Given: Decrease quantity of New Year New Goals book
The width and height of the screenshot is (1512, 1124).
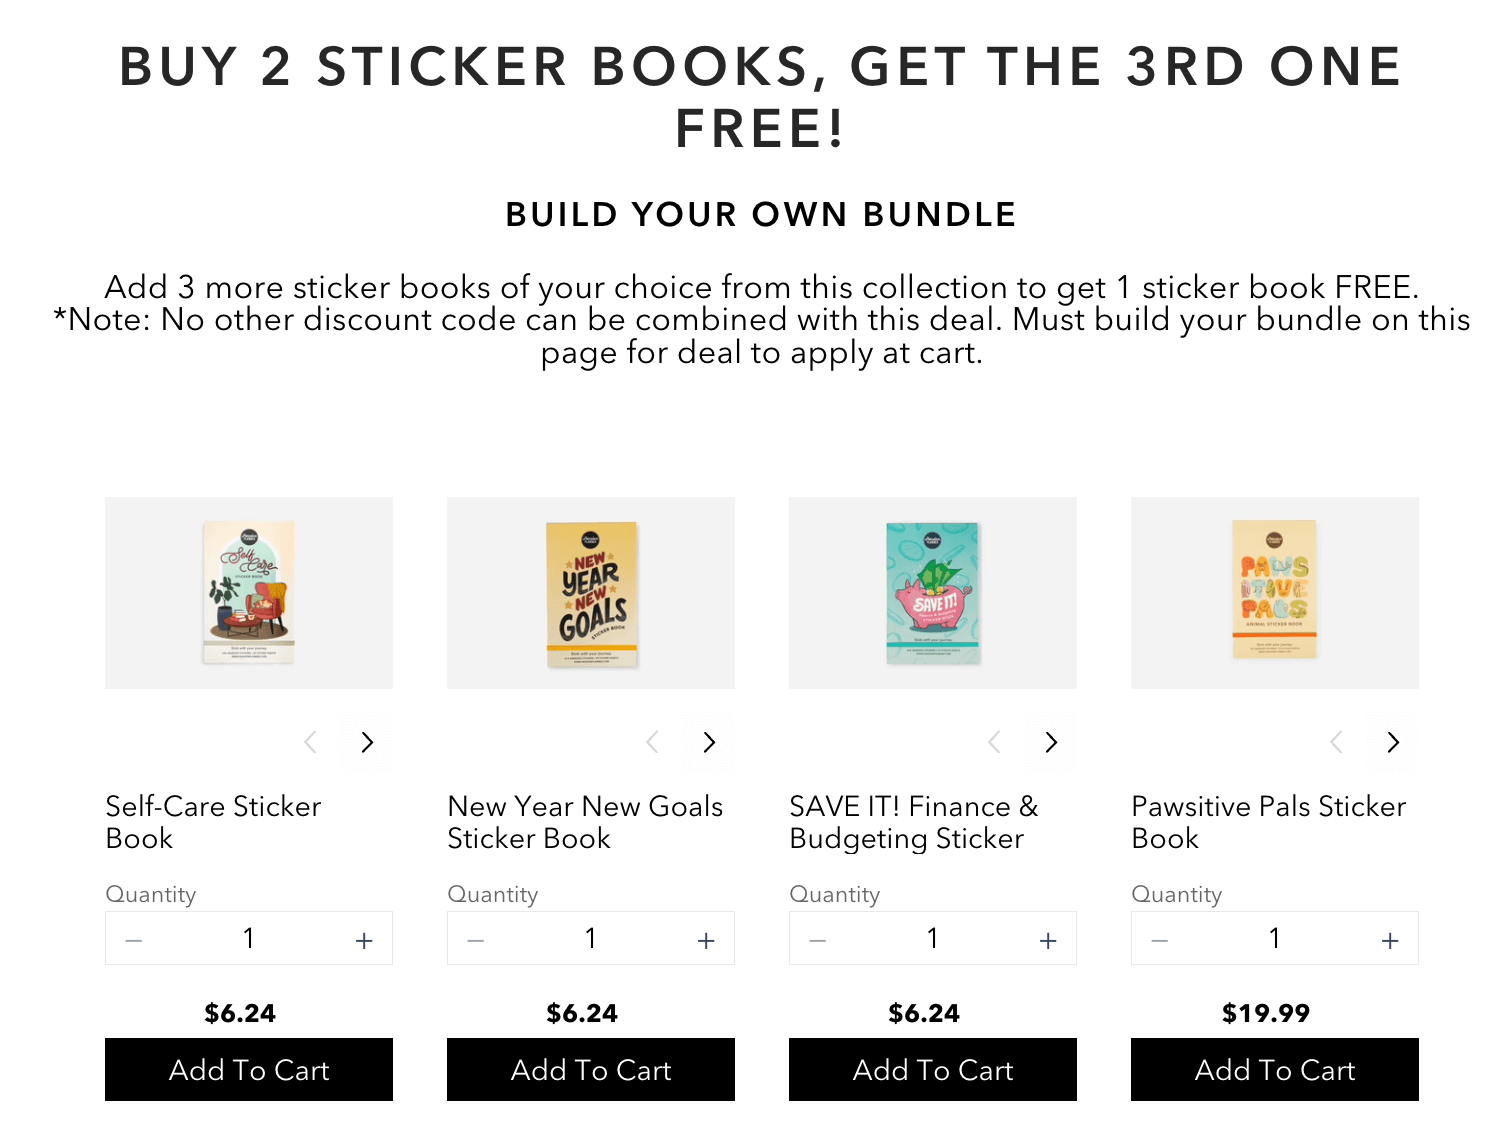Looking at the screenshot, I should click(475, 938).
